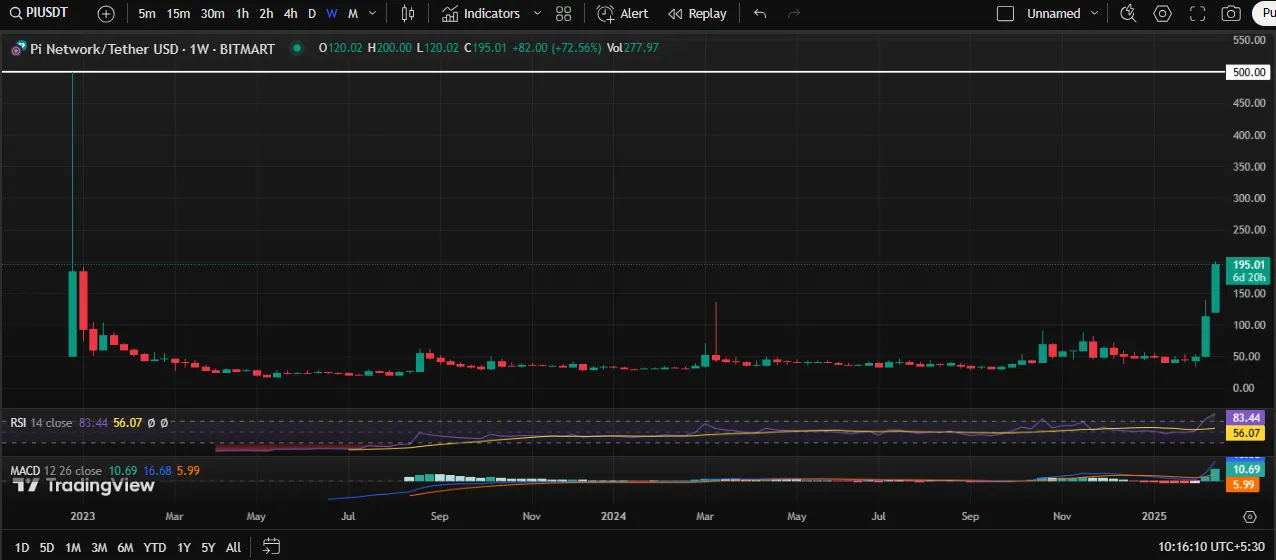The image size is (1276, 560).
Task: Take a chart snapshot with camera icon
Action: (x=1232, y=14)
